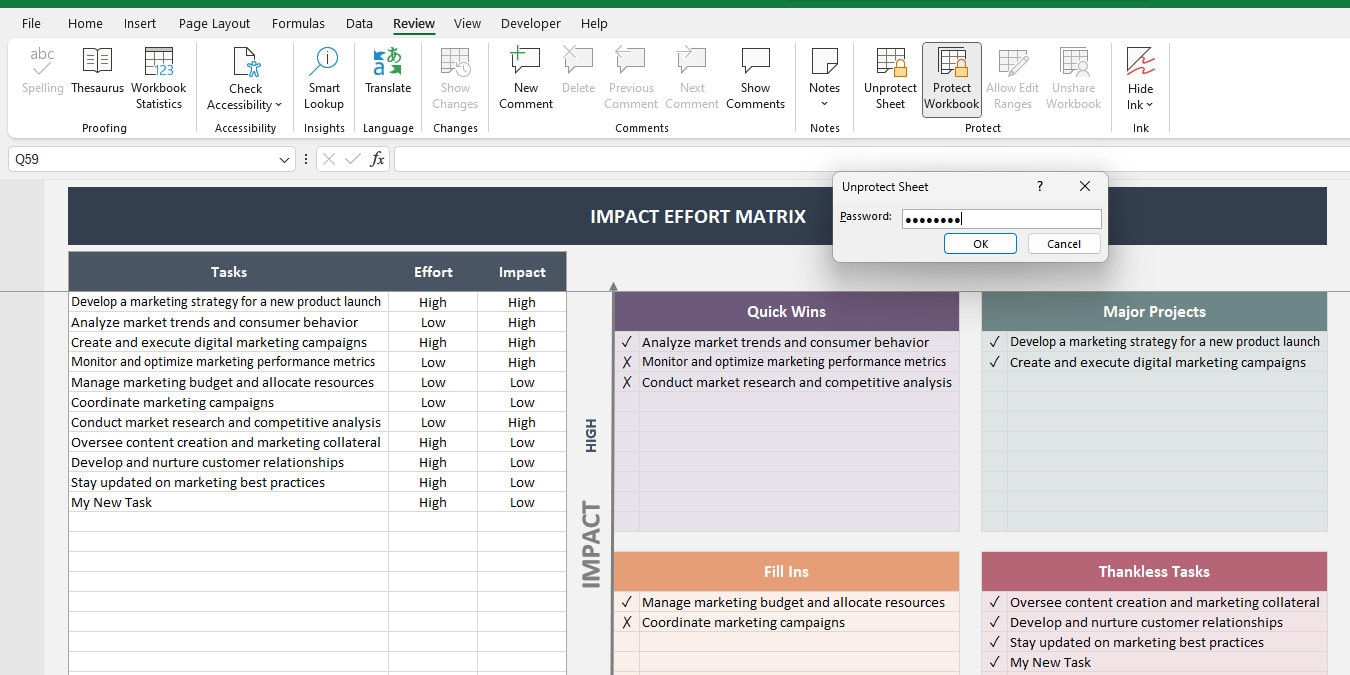Toggle Protect Workbook off
This screenshot has height=675, width=1350.
pyautogui.click(x=951, y=75)
